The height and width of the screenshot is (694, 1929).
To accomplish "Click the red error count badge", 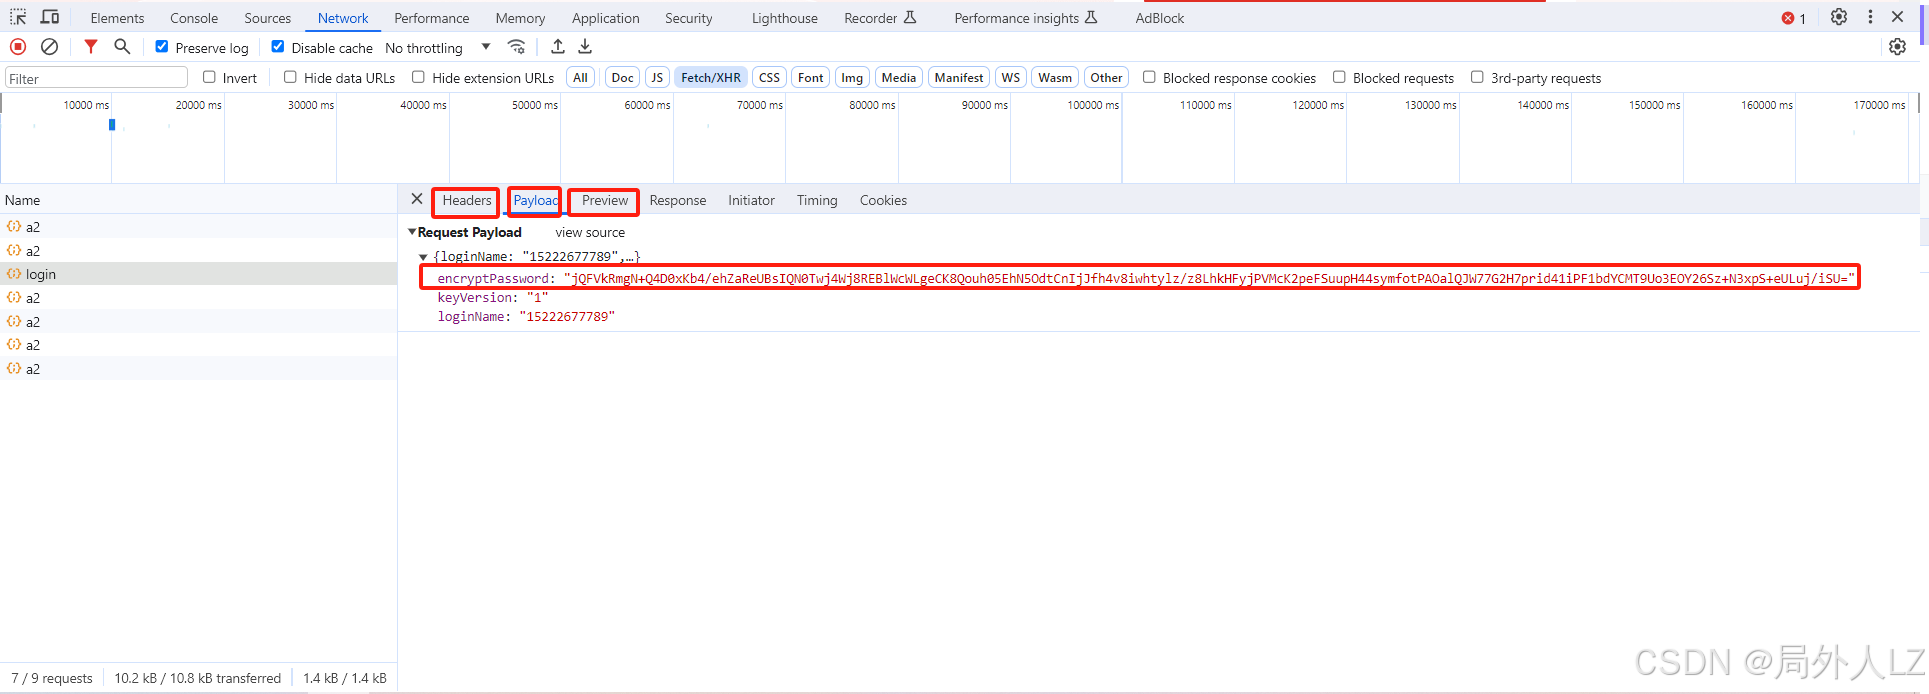I will 1794,18.
